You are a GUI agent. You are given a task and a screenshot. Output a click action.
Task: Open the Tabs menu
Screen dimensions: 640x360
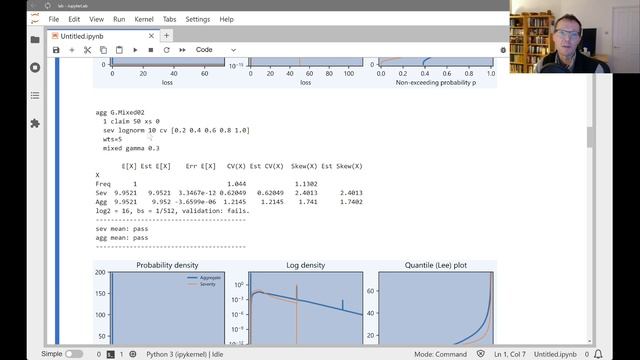point(169,19)
